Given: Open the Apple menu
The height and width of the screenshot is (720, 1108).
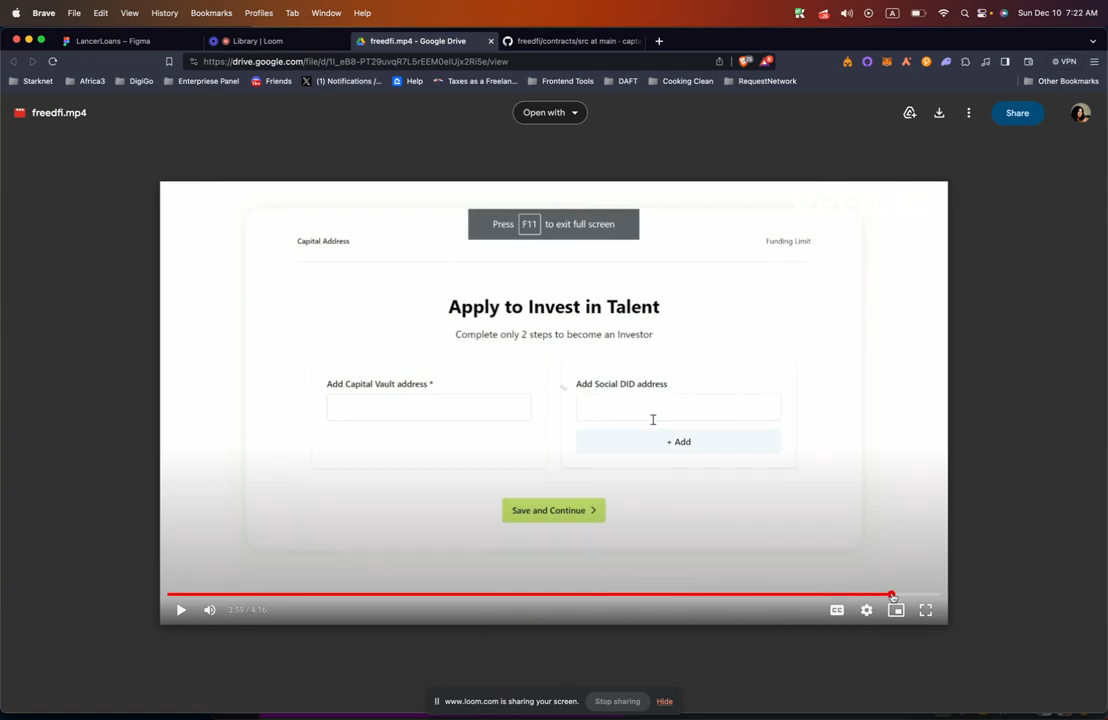Looking at the screenshot, I should click(16, 13).
